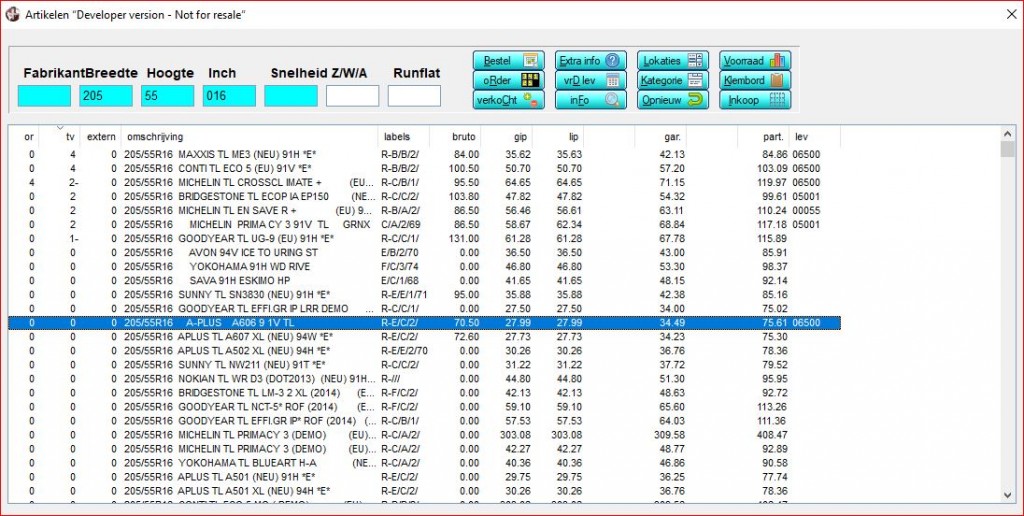Screen dimensions: 1024x516
Task: Click the Fabrikant input field
Action: (44, 96)
